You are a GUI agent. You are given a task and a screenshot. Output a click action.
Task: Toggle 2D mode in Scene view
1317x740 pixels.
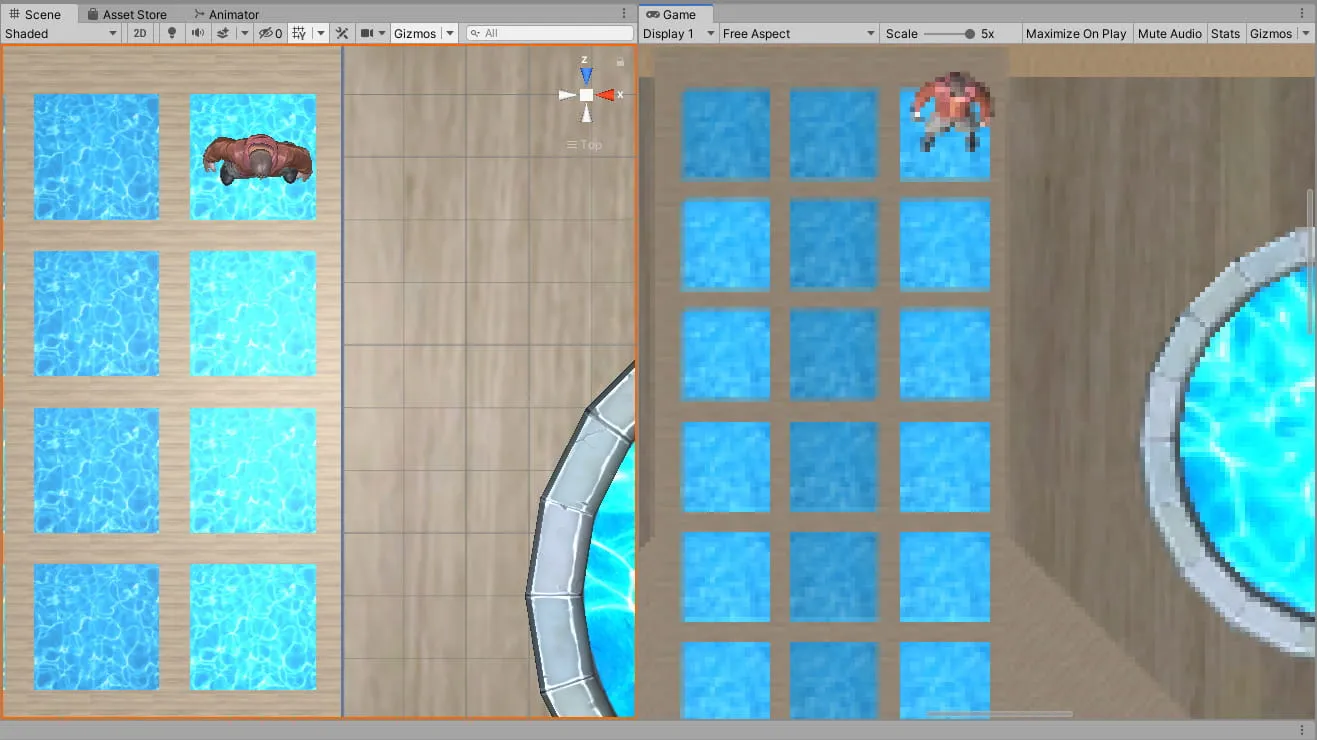140,33
